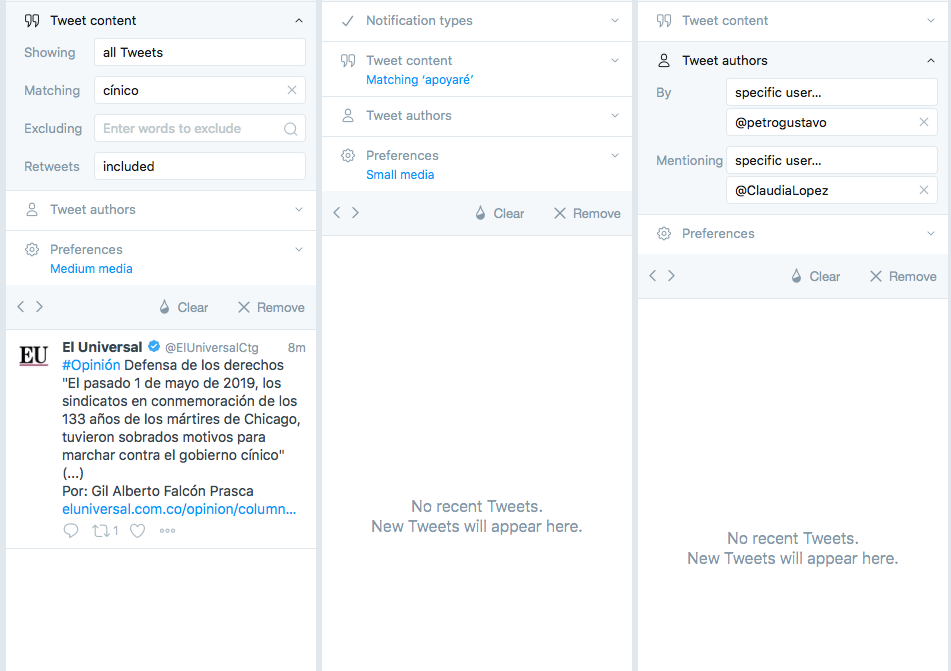The image size is (951, 671).
Task: Open the By 'specific user...' dropdown
Action: [832, 93]
